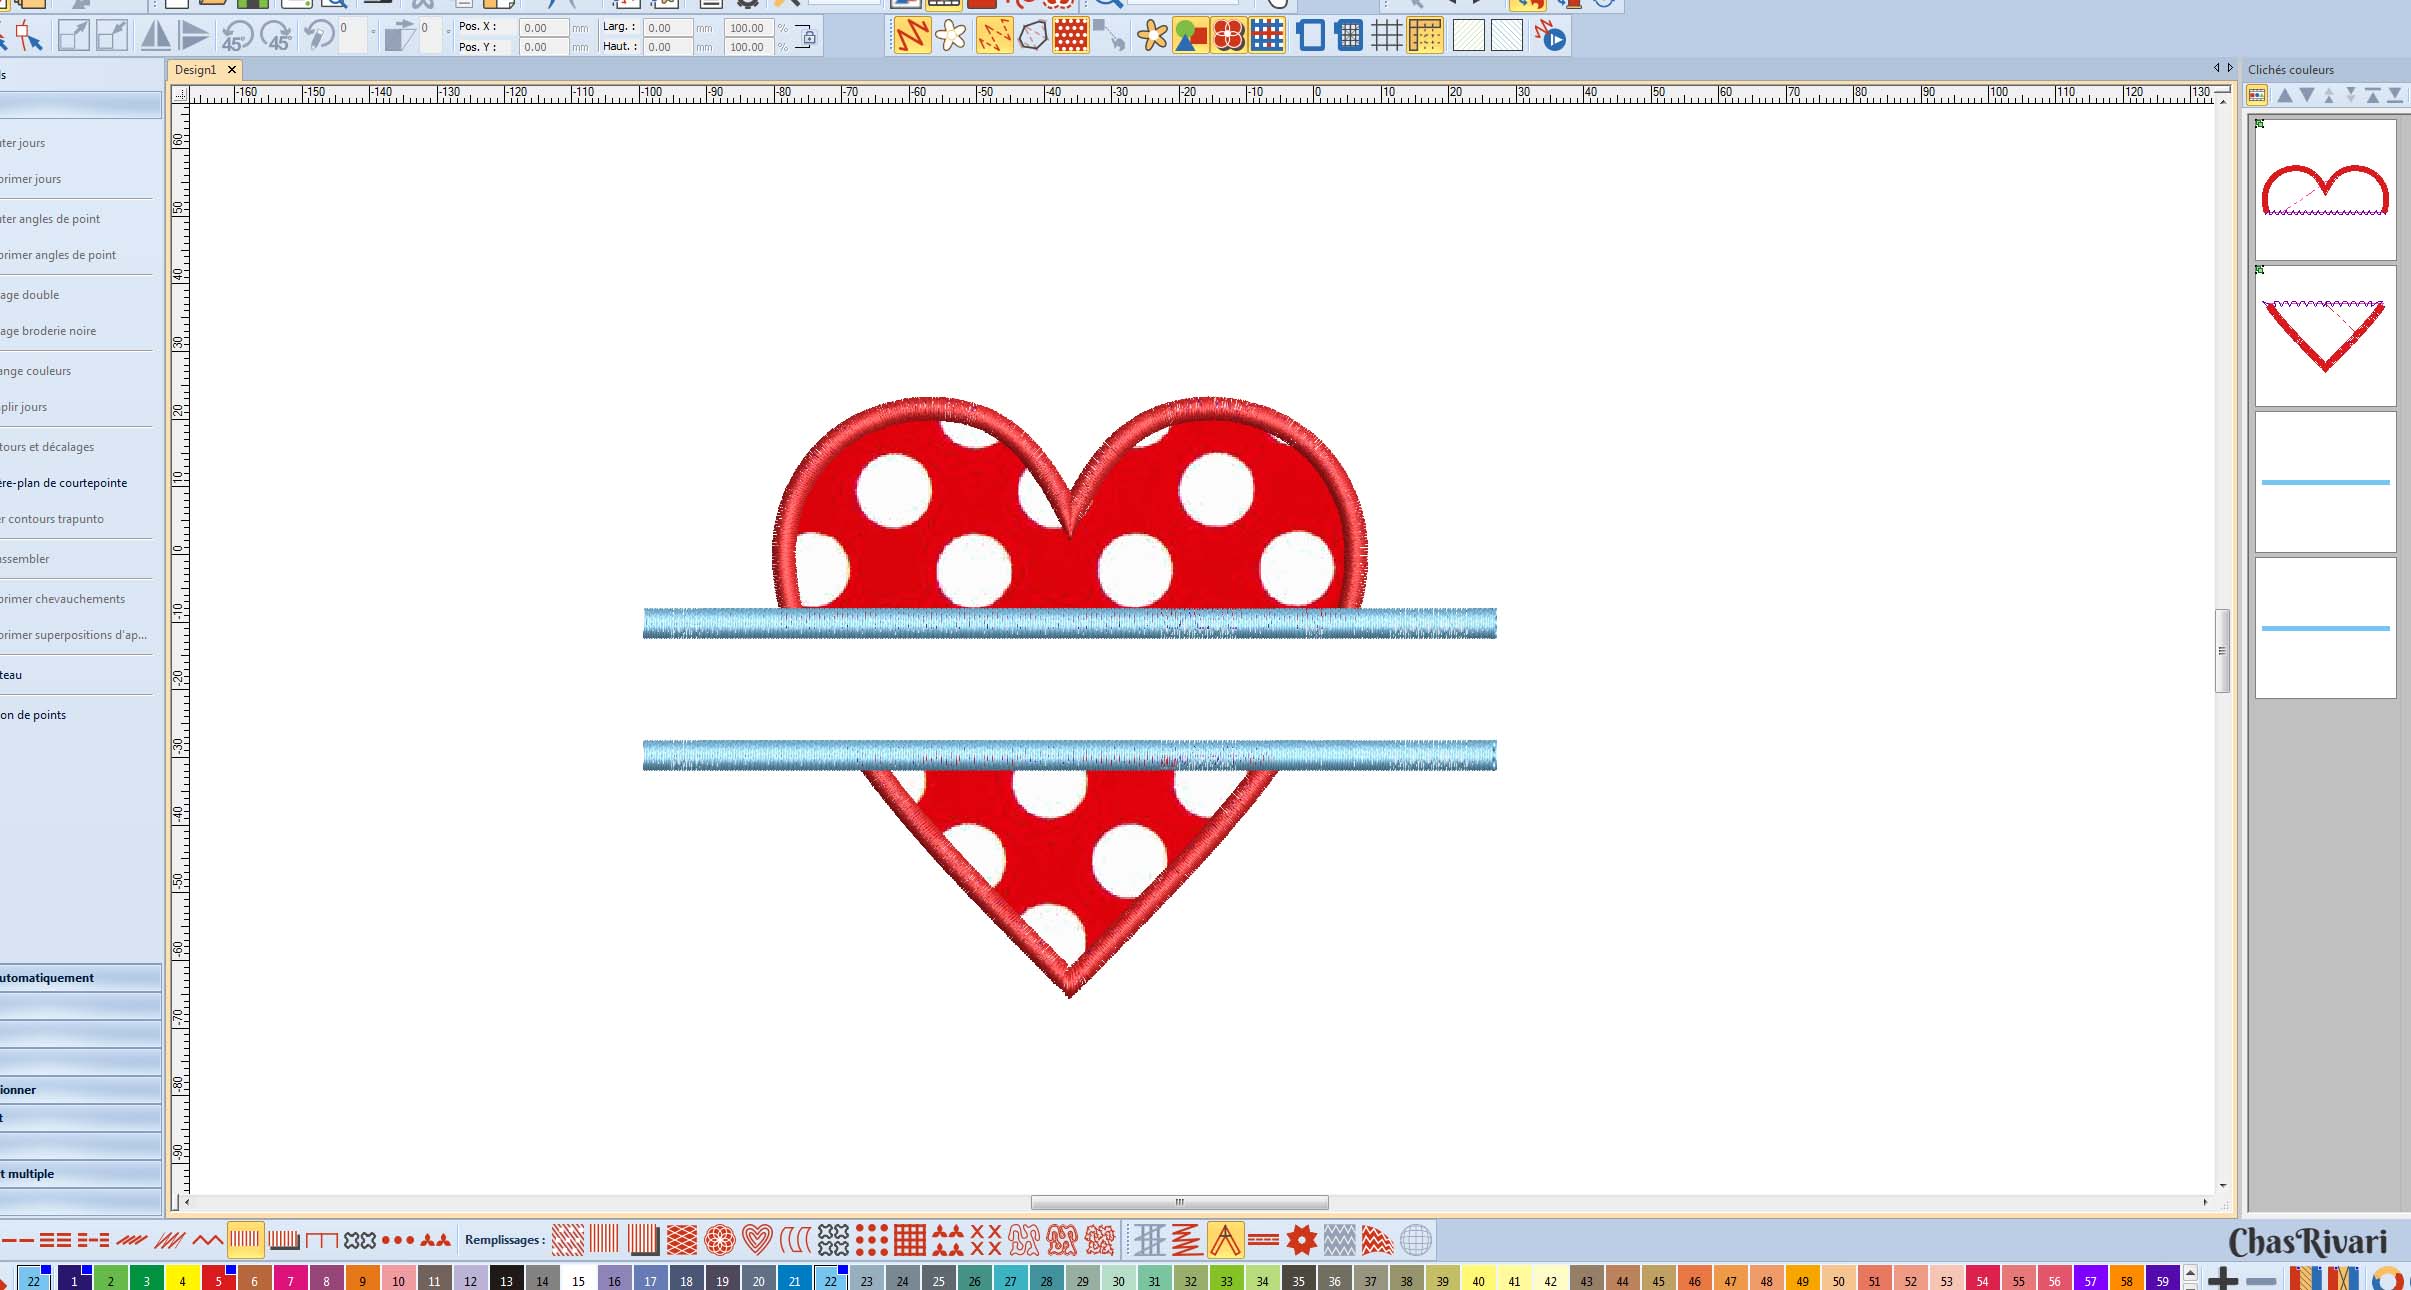
Task: Pick black color swatch number 13
Action: [x=506, y=1279]
